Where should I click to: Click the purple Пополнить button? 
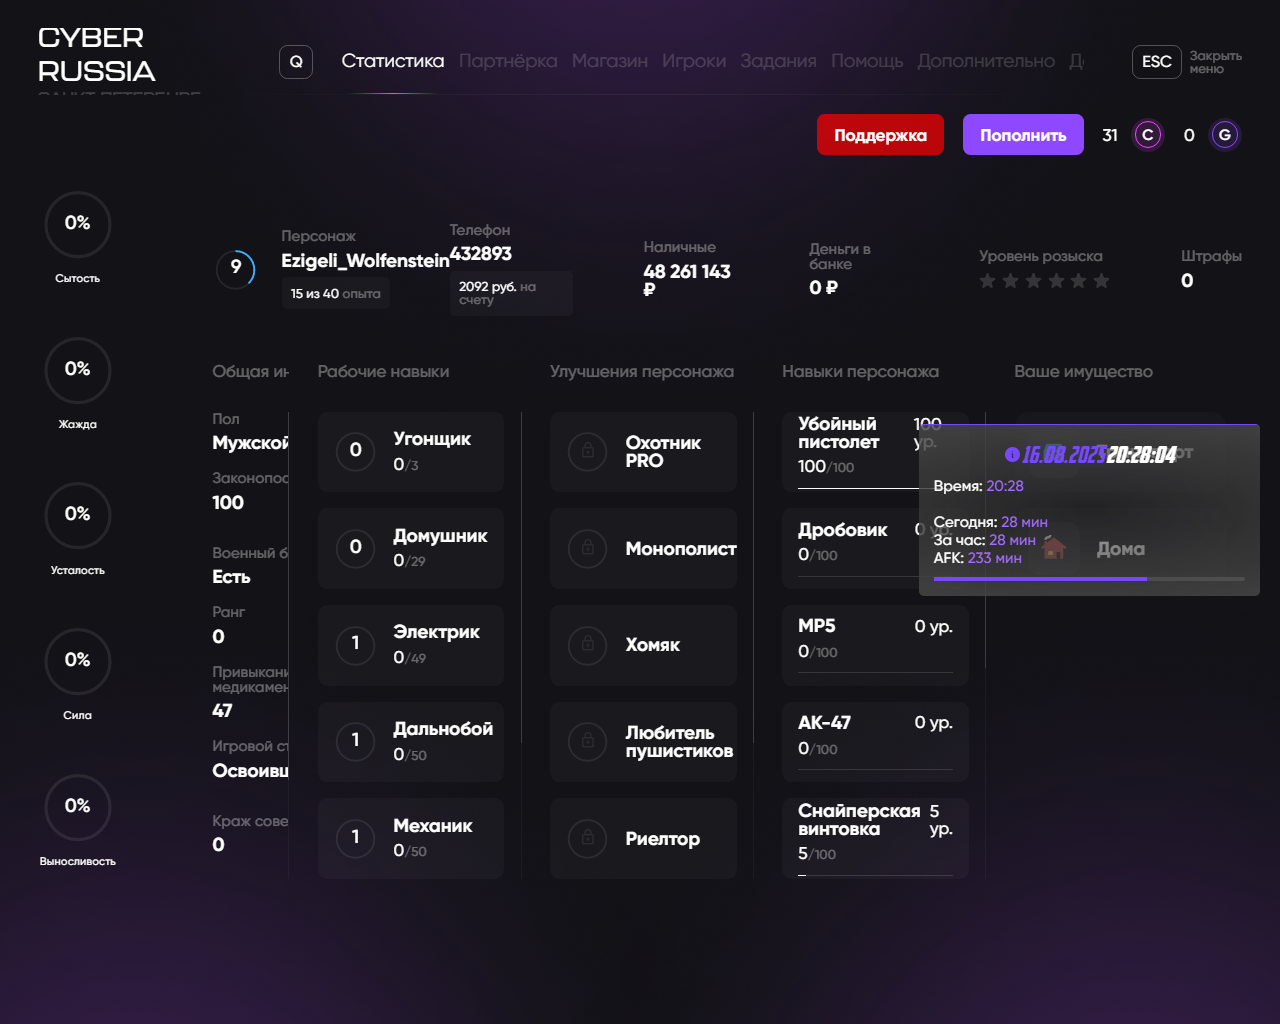(x=1023, y=135)
